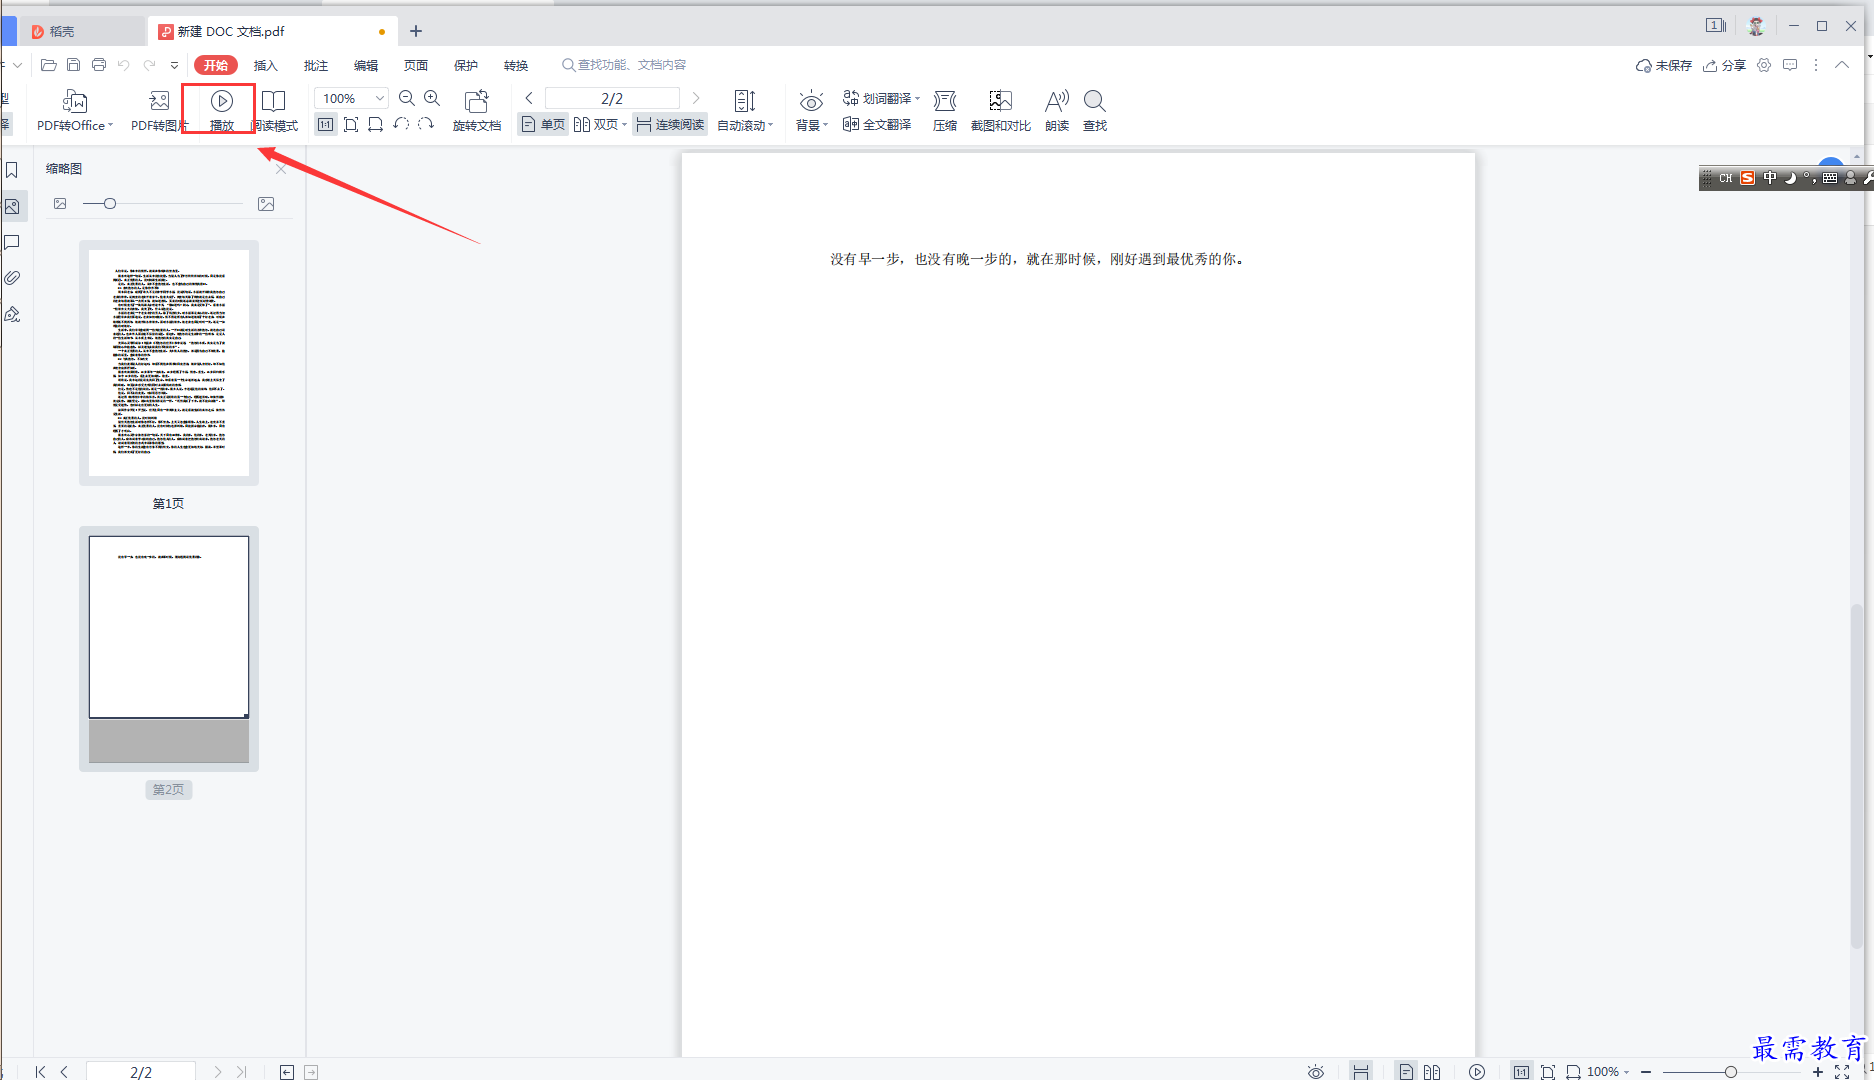This screenshot has height=1080, width=1874.
Task: Open 查找 search tool
Action: (x=1095, y=110)
